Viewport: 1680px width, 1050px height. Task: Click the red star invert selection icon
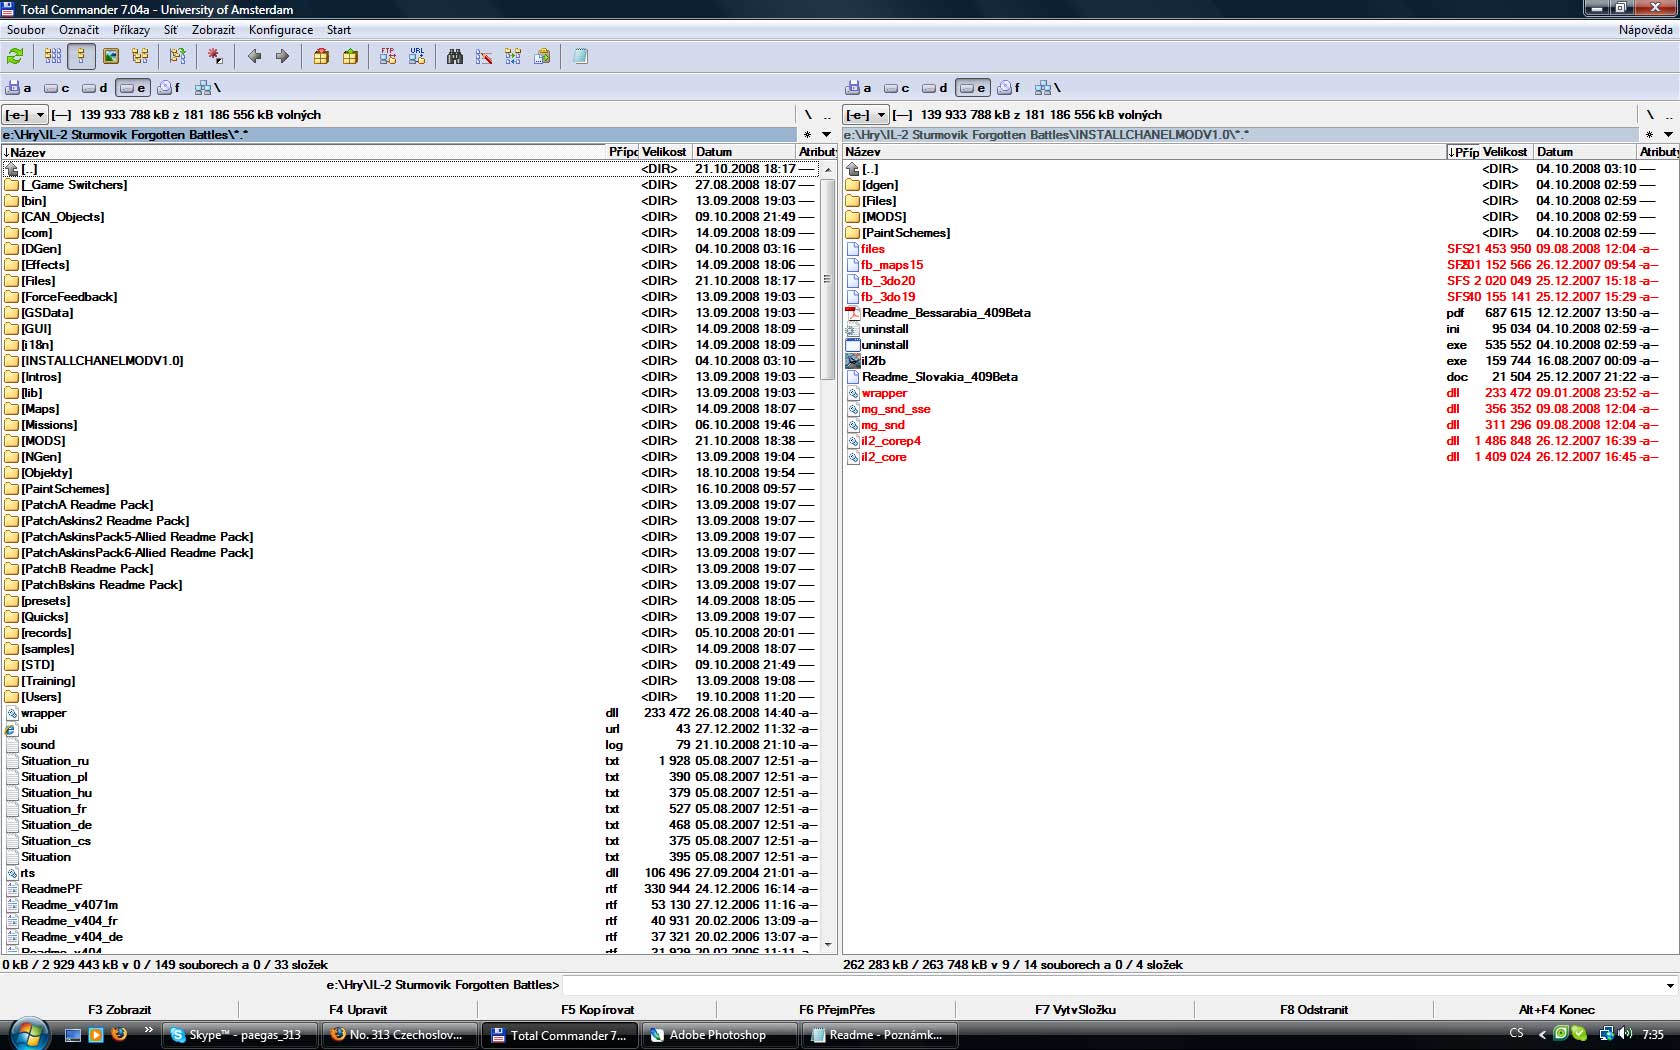[x=215, y=57]
